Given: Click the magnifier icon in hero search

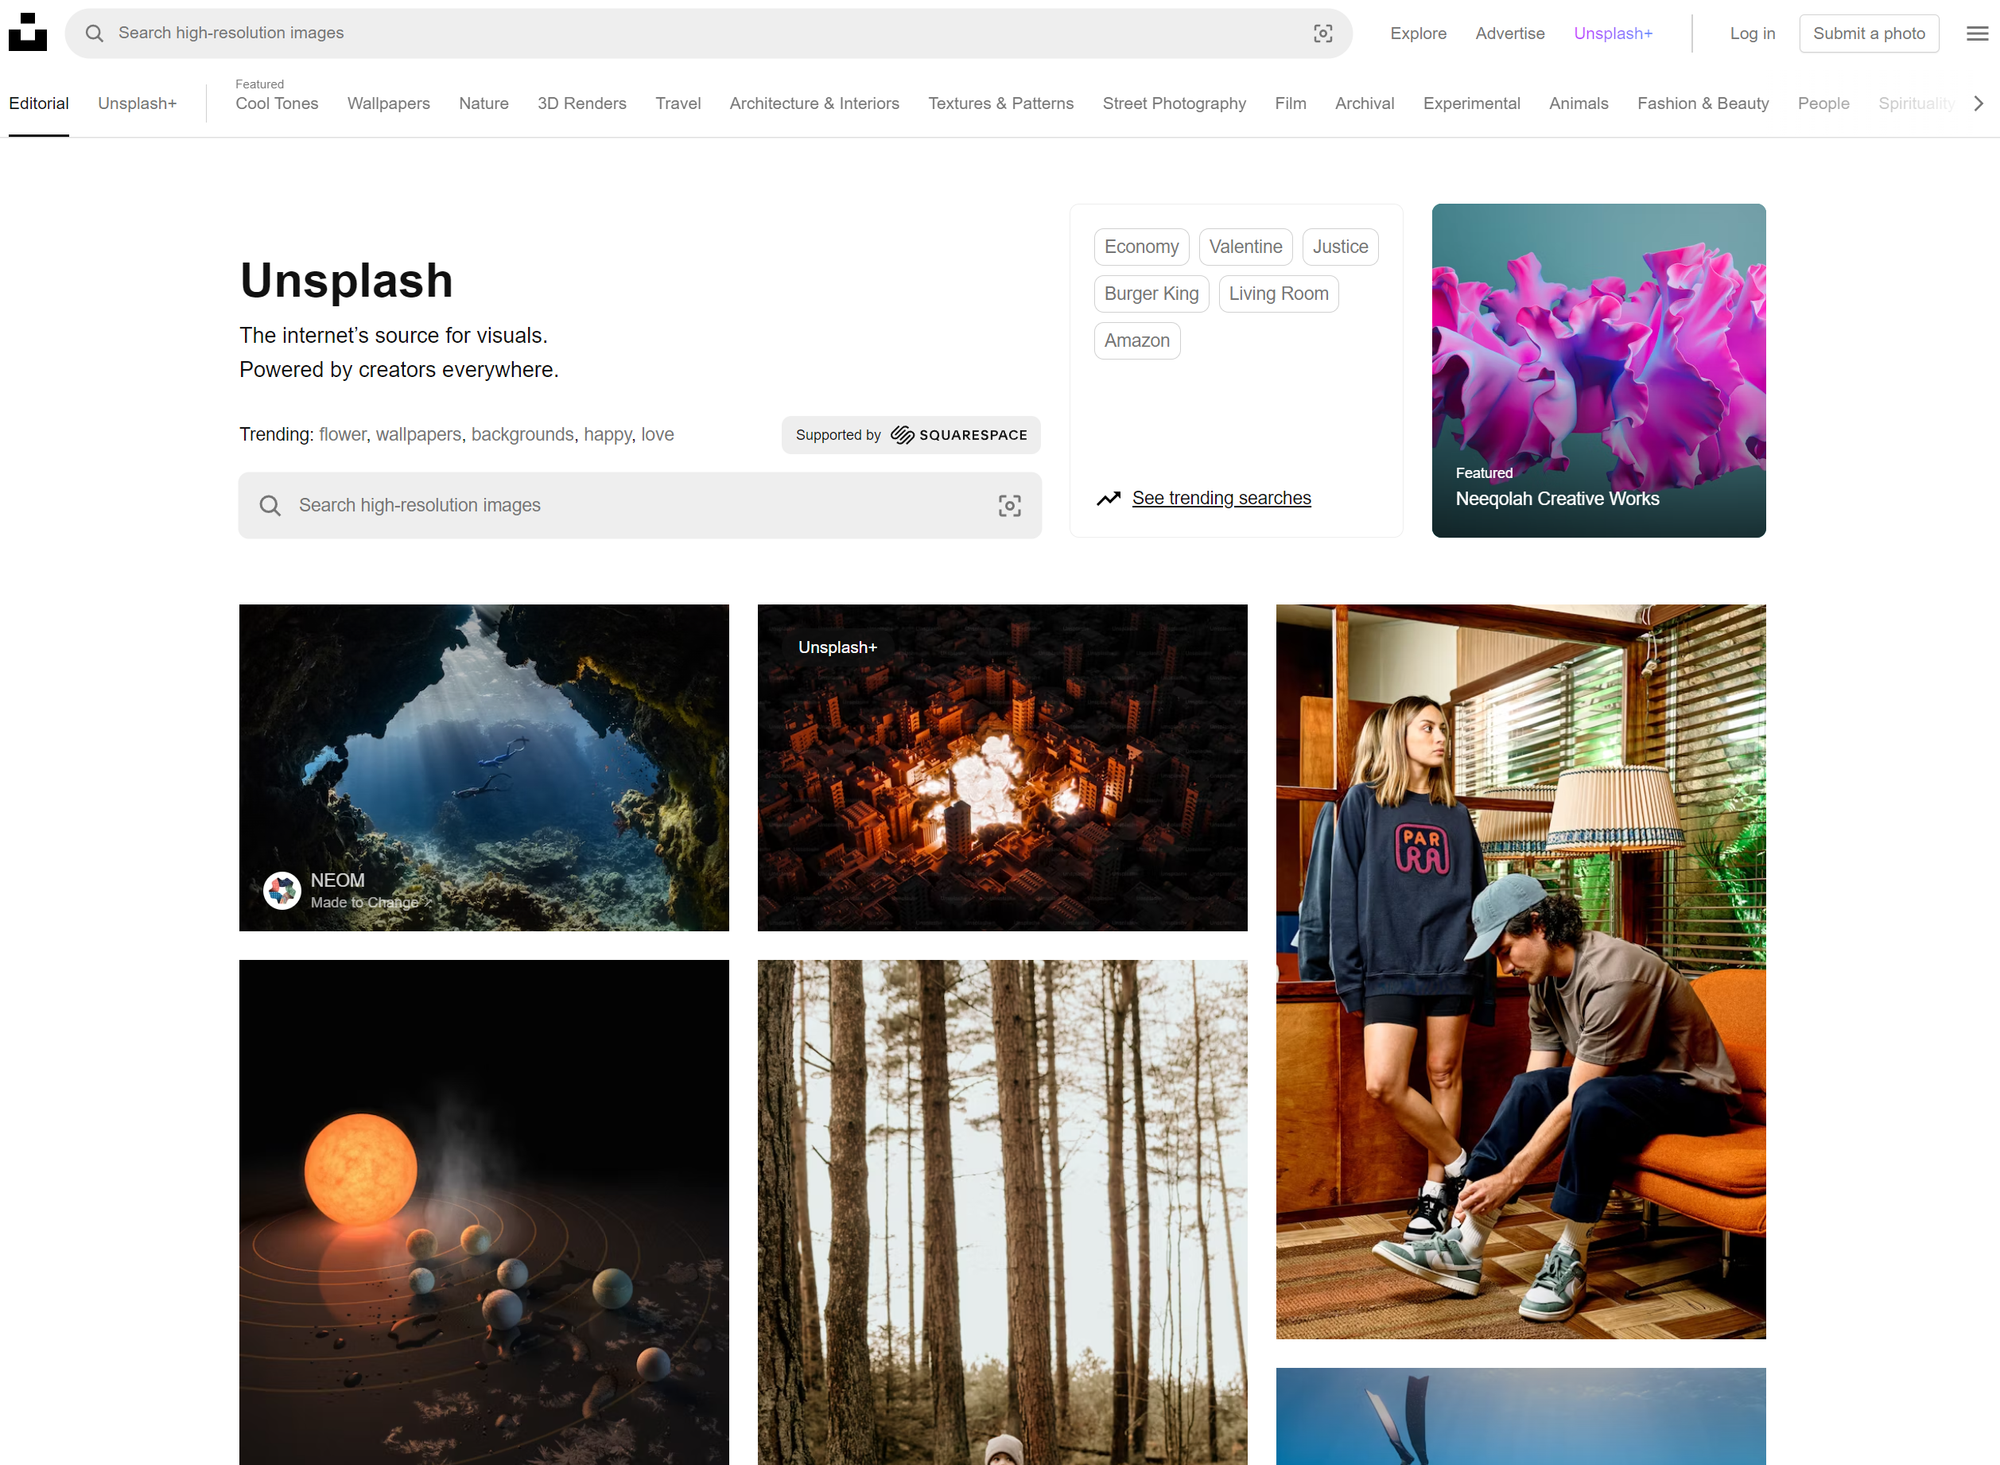Looking at the screenshot, I should coord(270,506).
